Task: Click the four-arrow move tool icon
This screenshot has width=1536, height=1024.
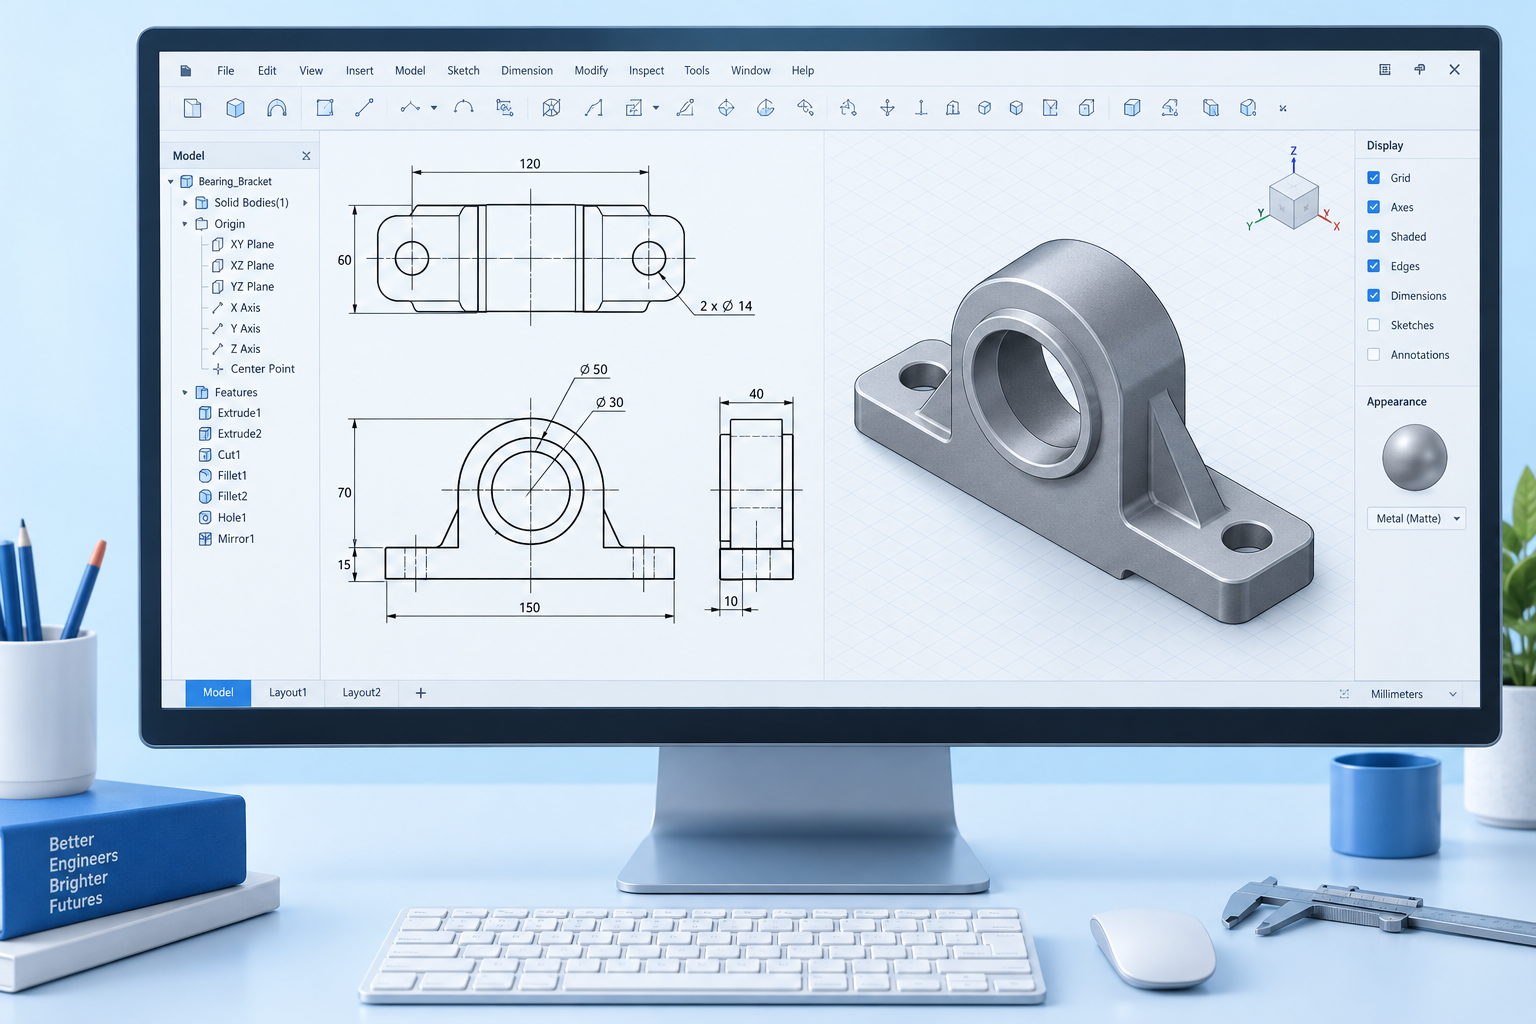Action: [887, 108]
